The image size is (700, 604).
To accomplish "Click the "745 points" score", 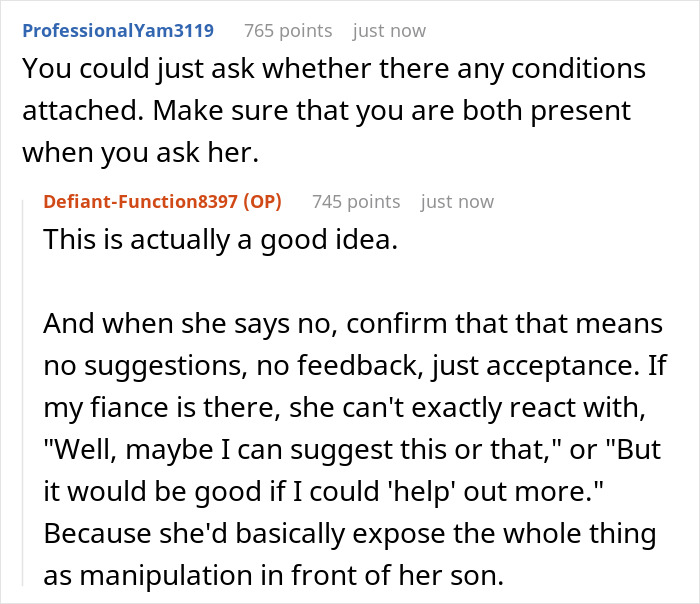I will tap(356, 201).
